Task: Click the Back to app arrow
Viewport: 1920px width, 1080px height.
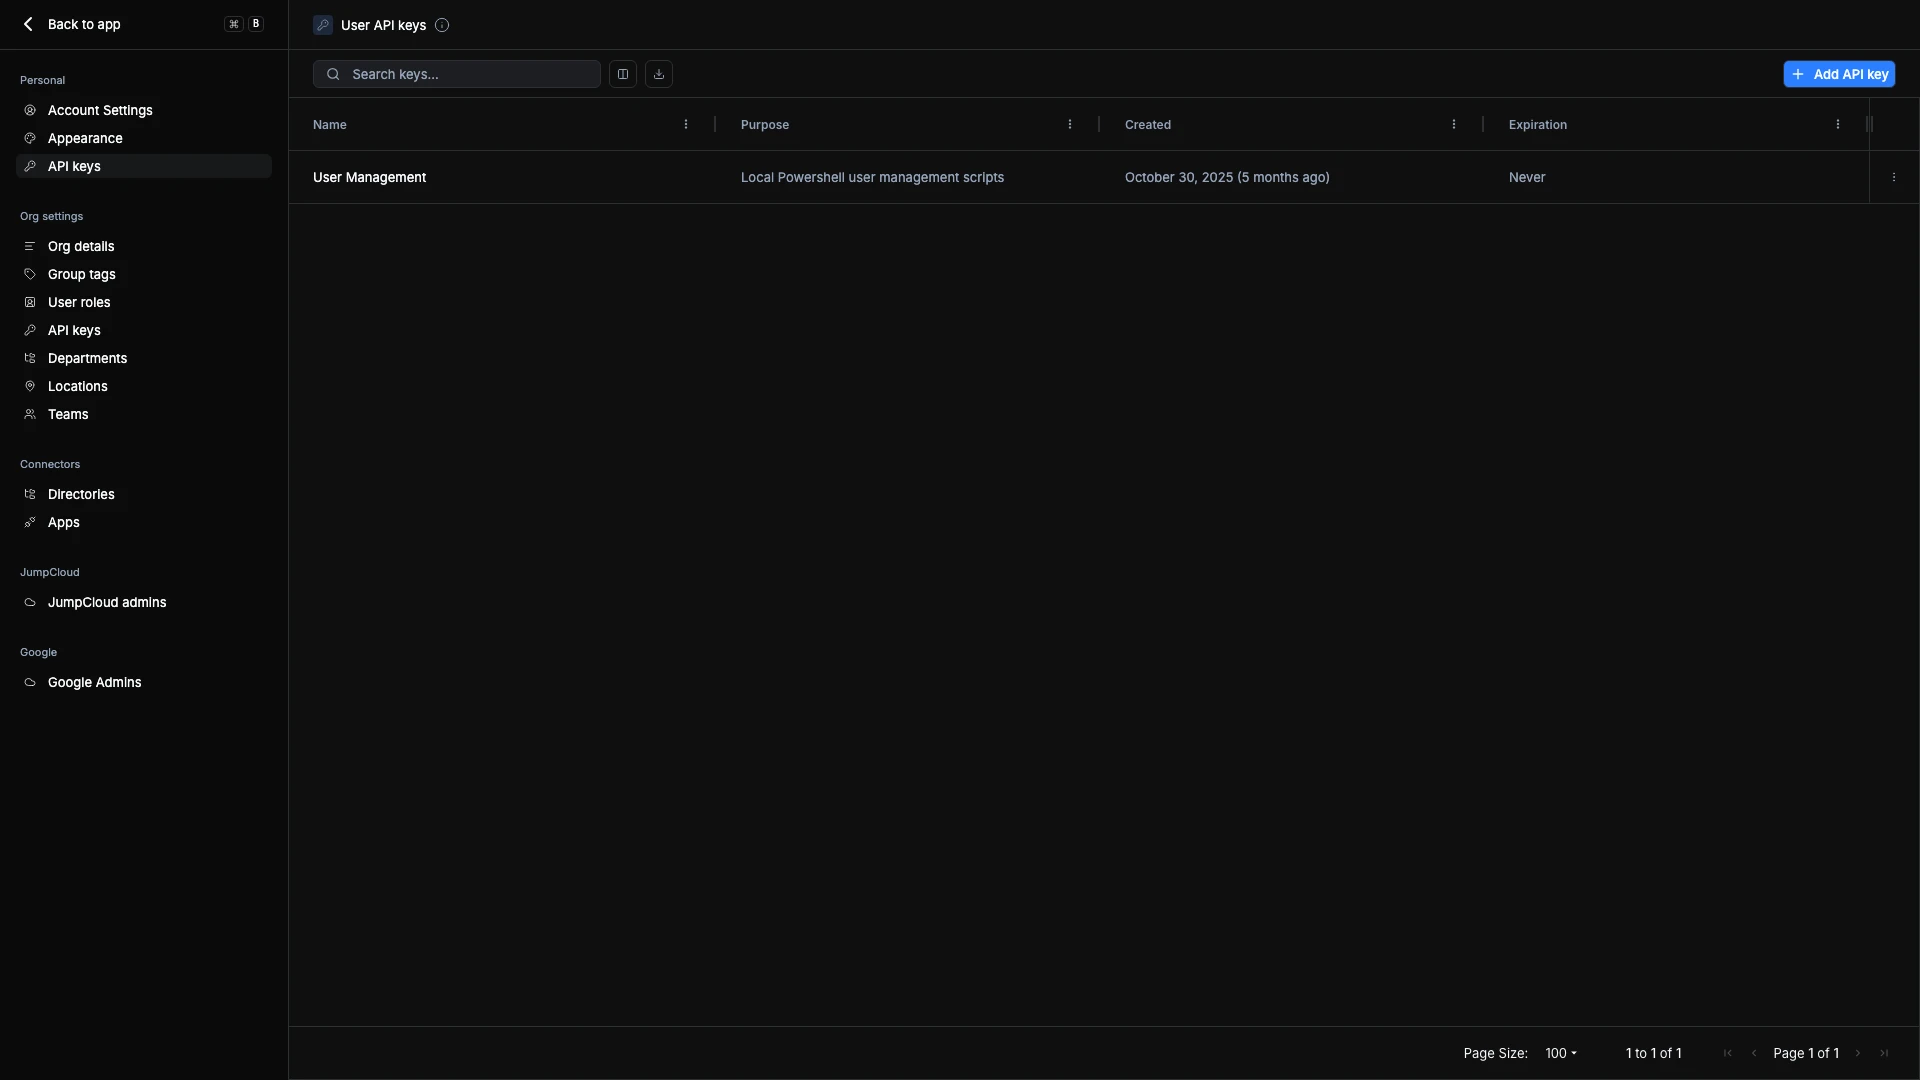Action: point(28,24)
